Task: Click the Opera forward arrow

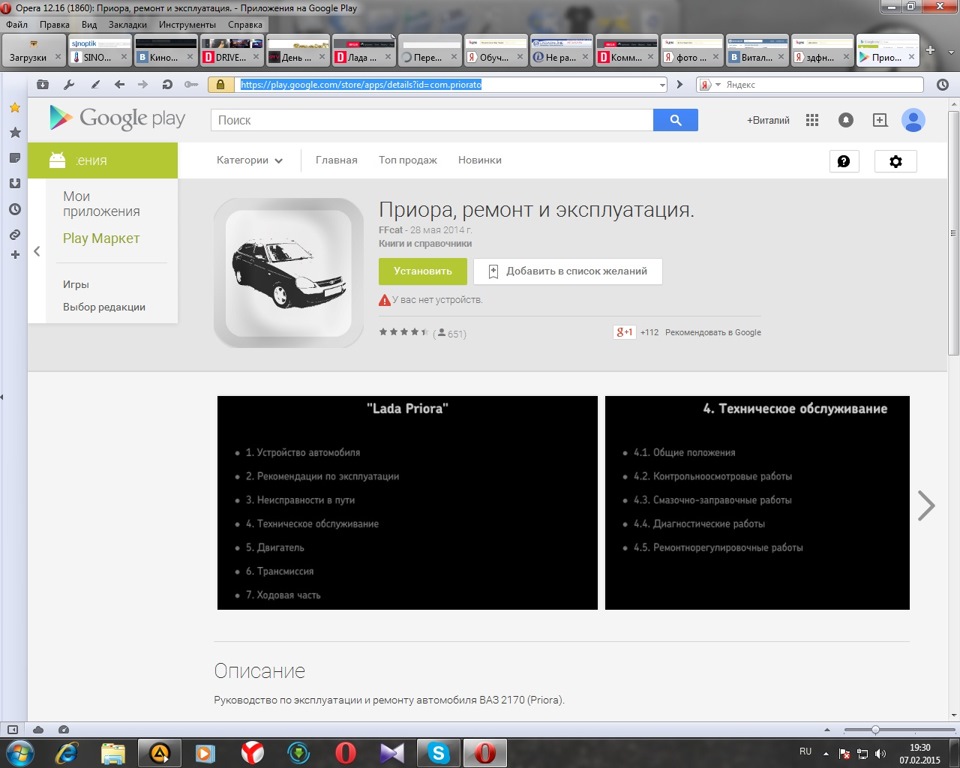Action: coord(143,85)
